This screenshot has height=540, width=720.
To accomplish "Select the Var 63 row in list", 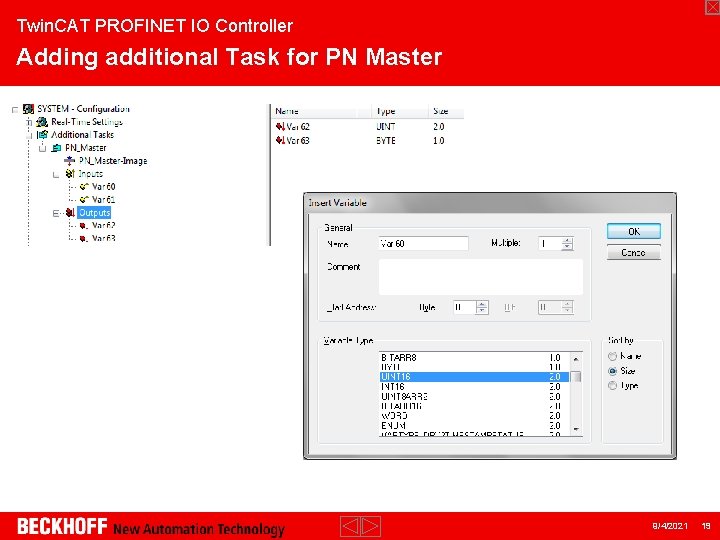I will point(367,140).
